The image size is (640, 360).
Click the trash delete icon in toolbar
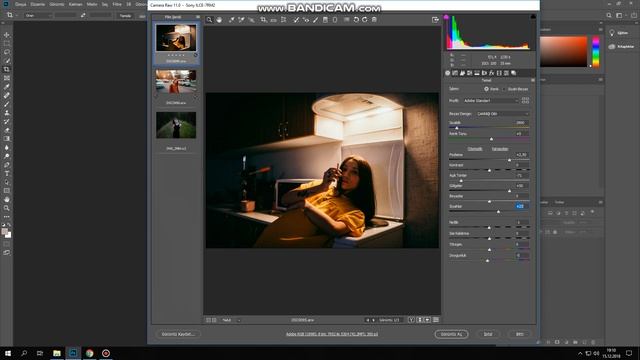[374, 20]
